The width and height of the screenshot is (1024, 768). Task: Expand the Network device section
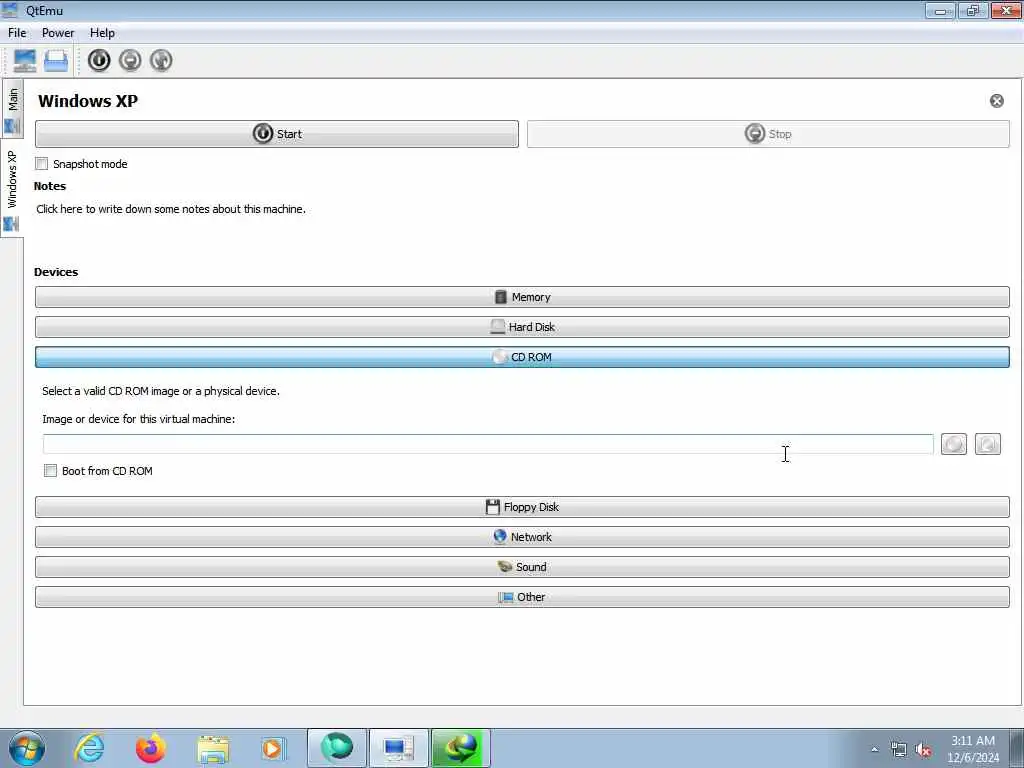coord(522,537)
